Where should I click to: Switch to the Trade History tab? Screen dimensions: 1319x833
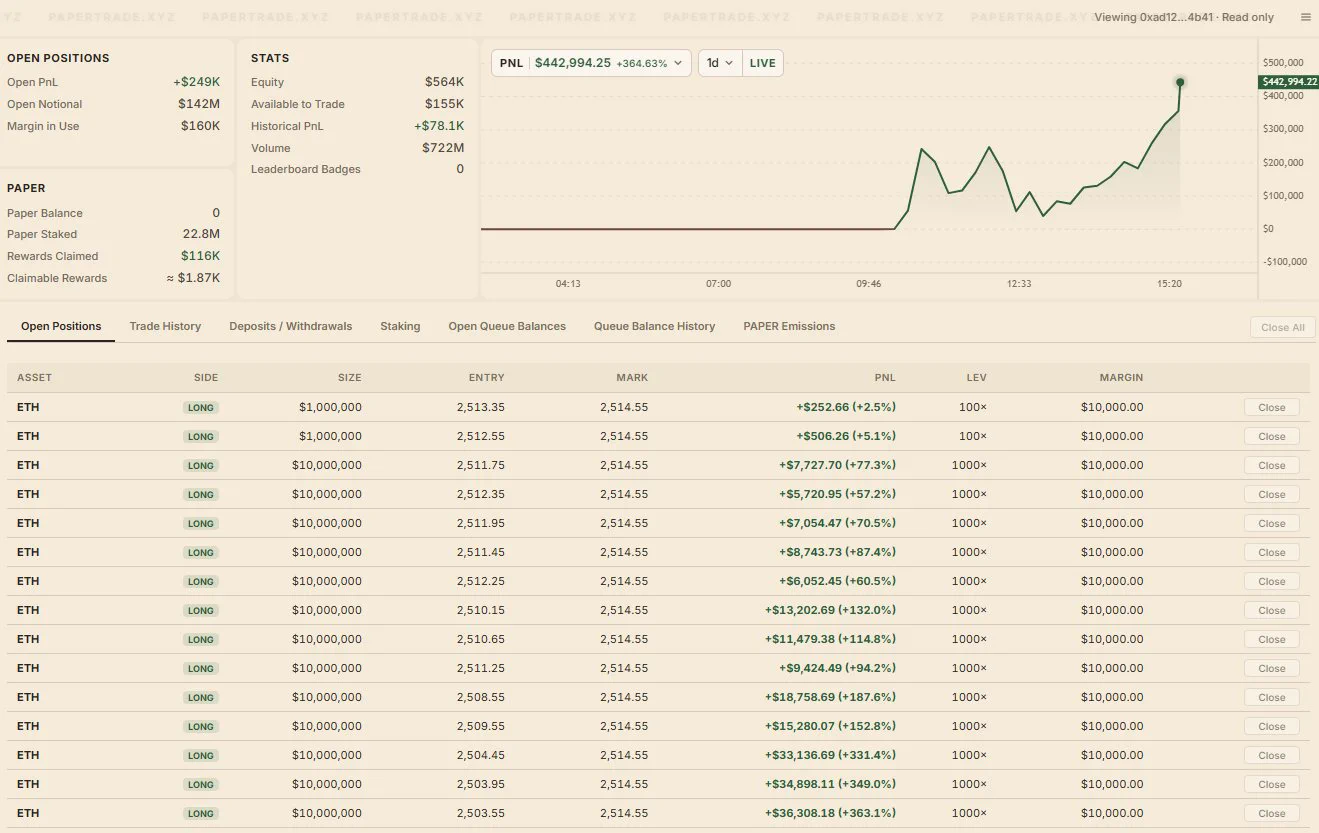point(165,326)
